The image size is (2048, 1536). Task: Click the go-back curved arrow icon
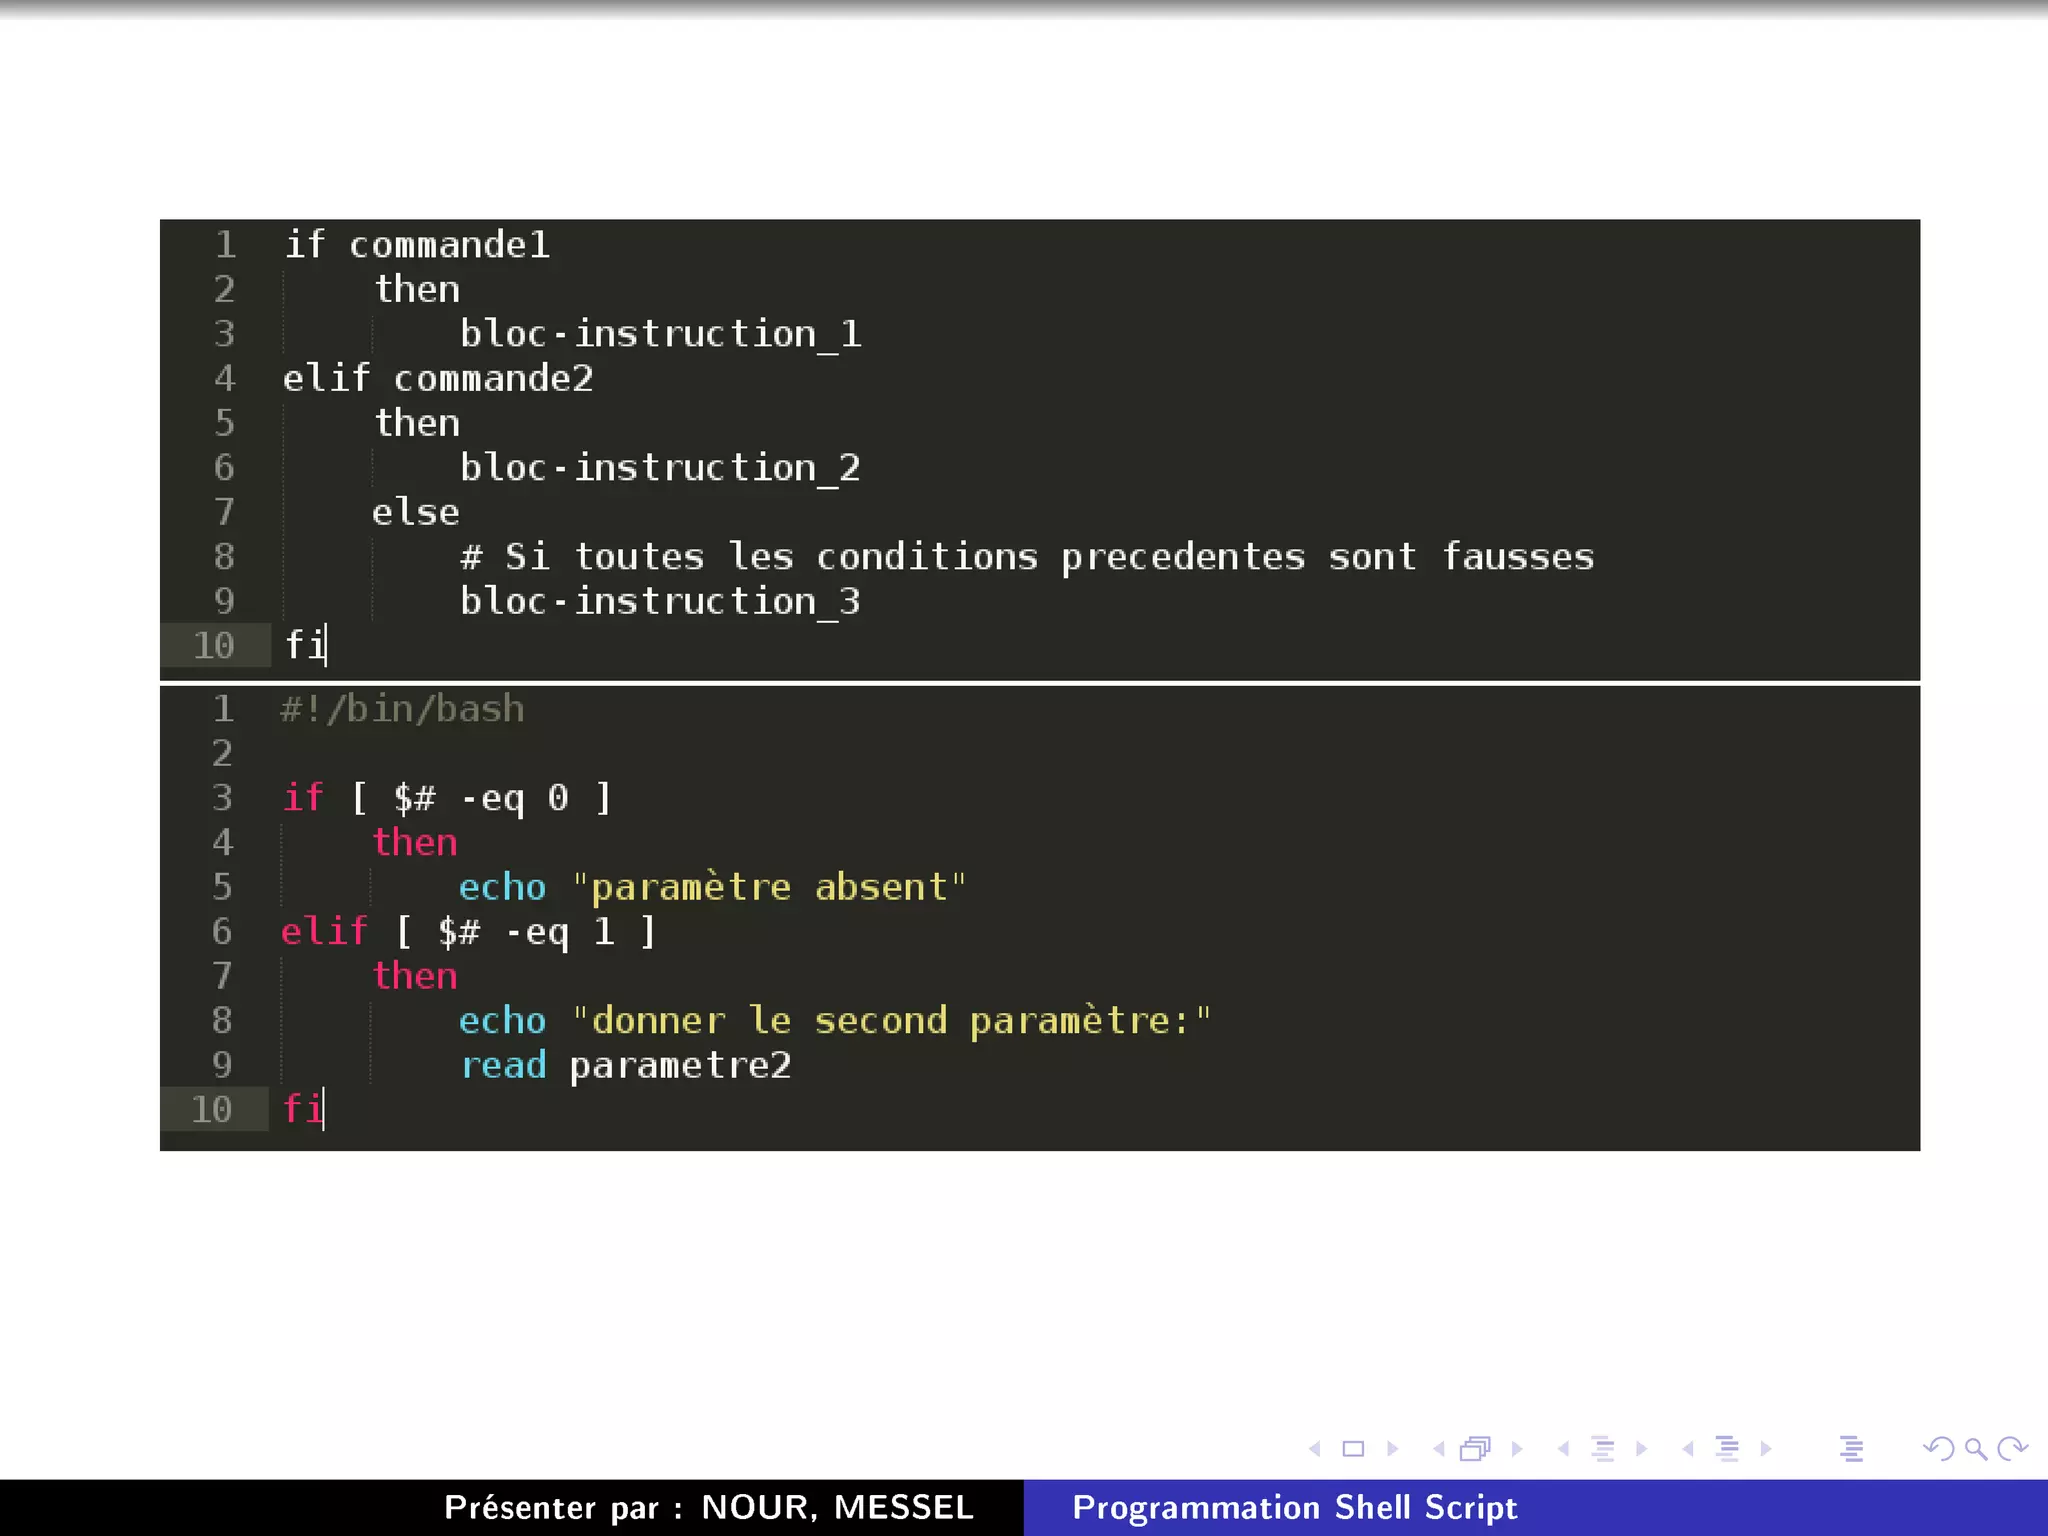[x=1938, y=1449]
